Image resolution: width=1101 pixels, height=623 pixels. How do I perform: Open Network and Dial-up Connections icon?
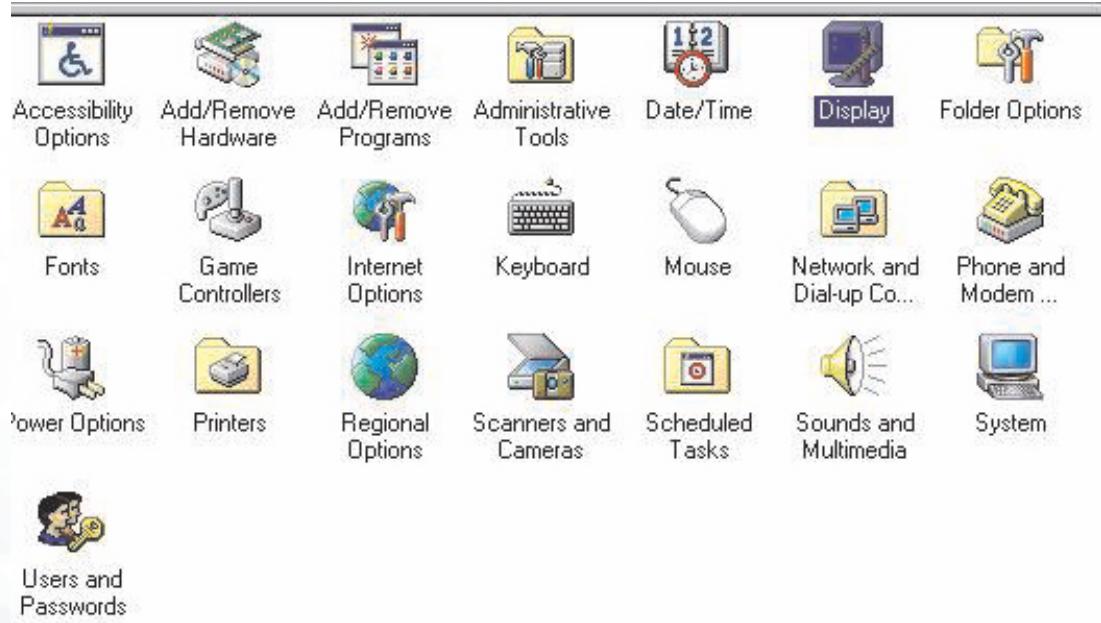pos(854,210)
